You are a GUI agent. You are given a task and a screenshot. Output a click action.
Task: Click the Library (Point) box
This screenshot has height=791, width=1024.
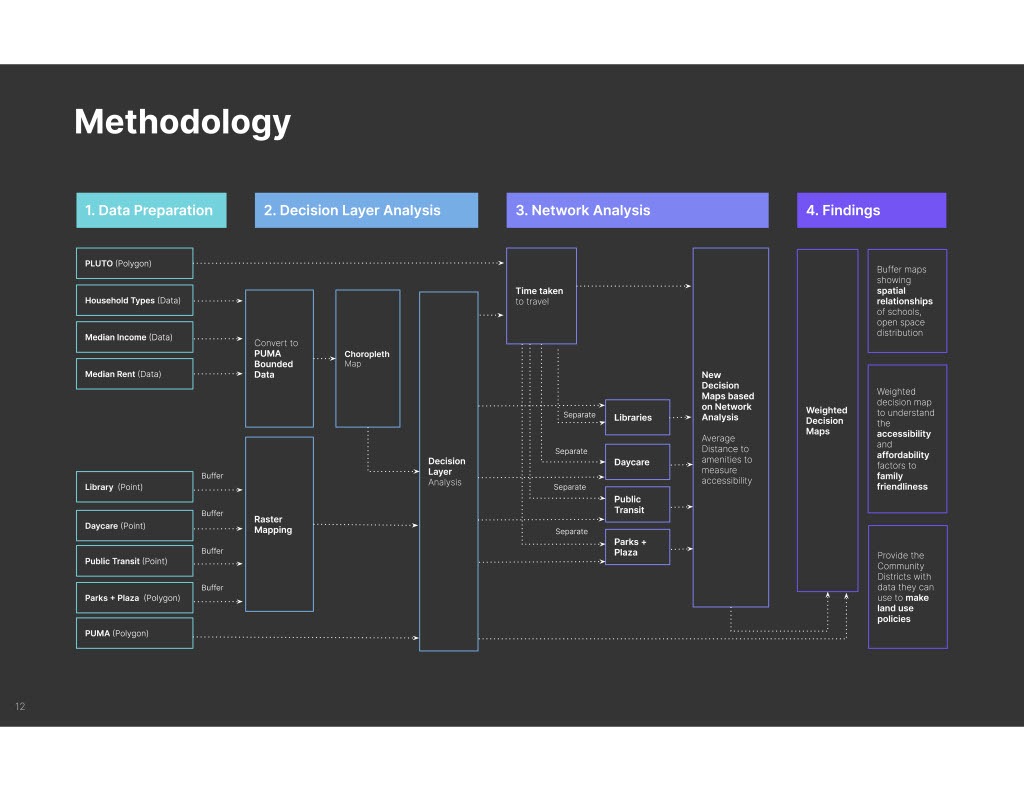coord(135,487)
